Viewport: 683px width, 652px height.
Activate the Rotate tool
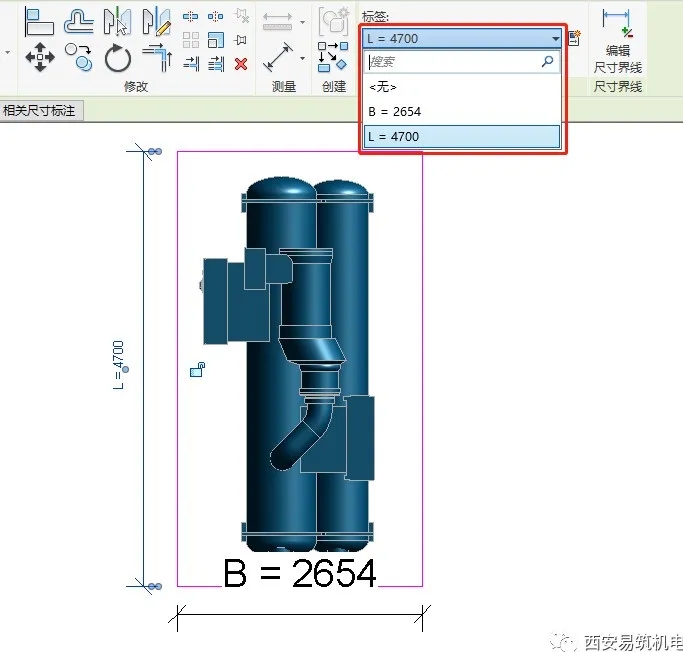118,57
